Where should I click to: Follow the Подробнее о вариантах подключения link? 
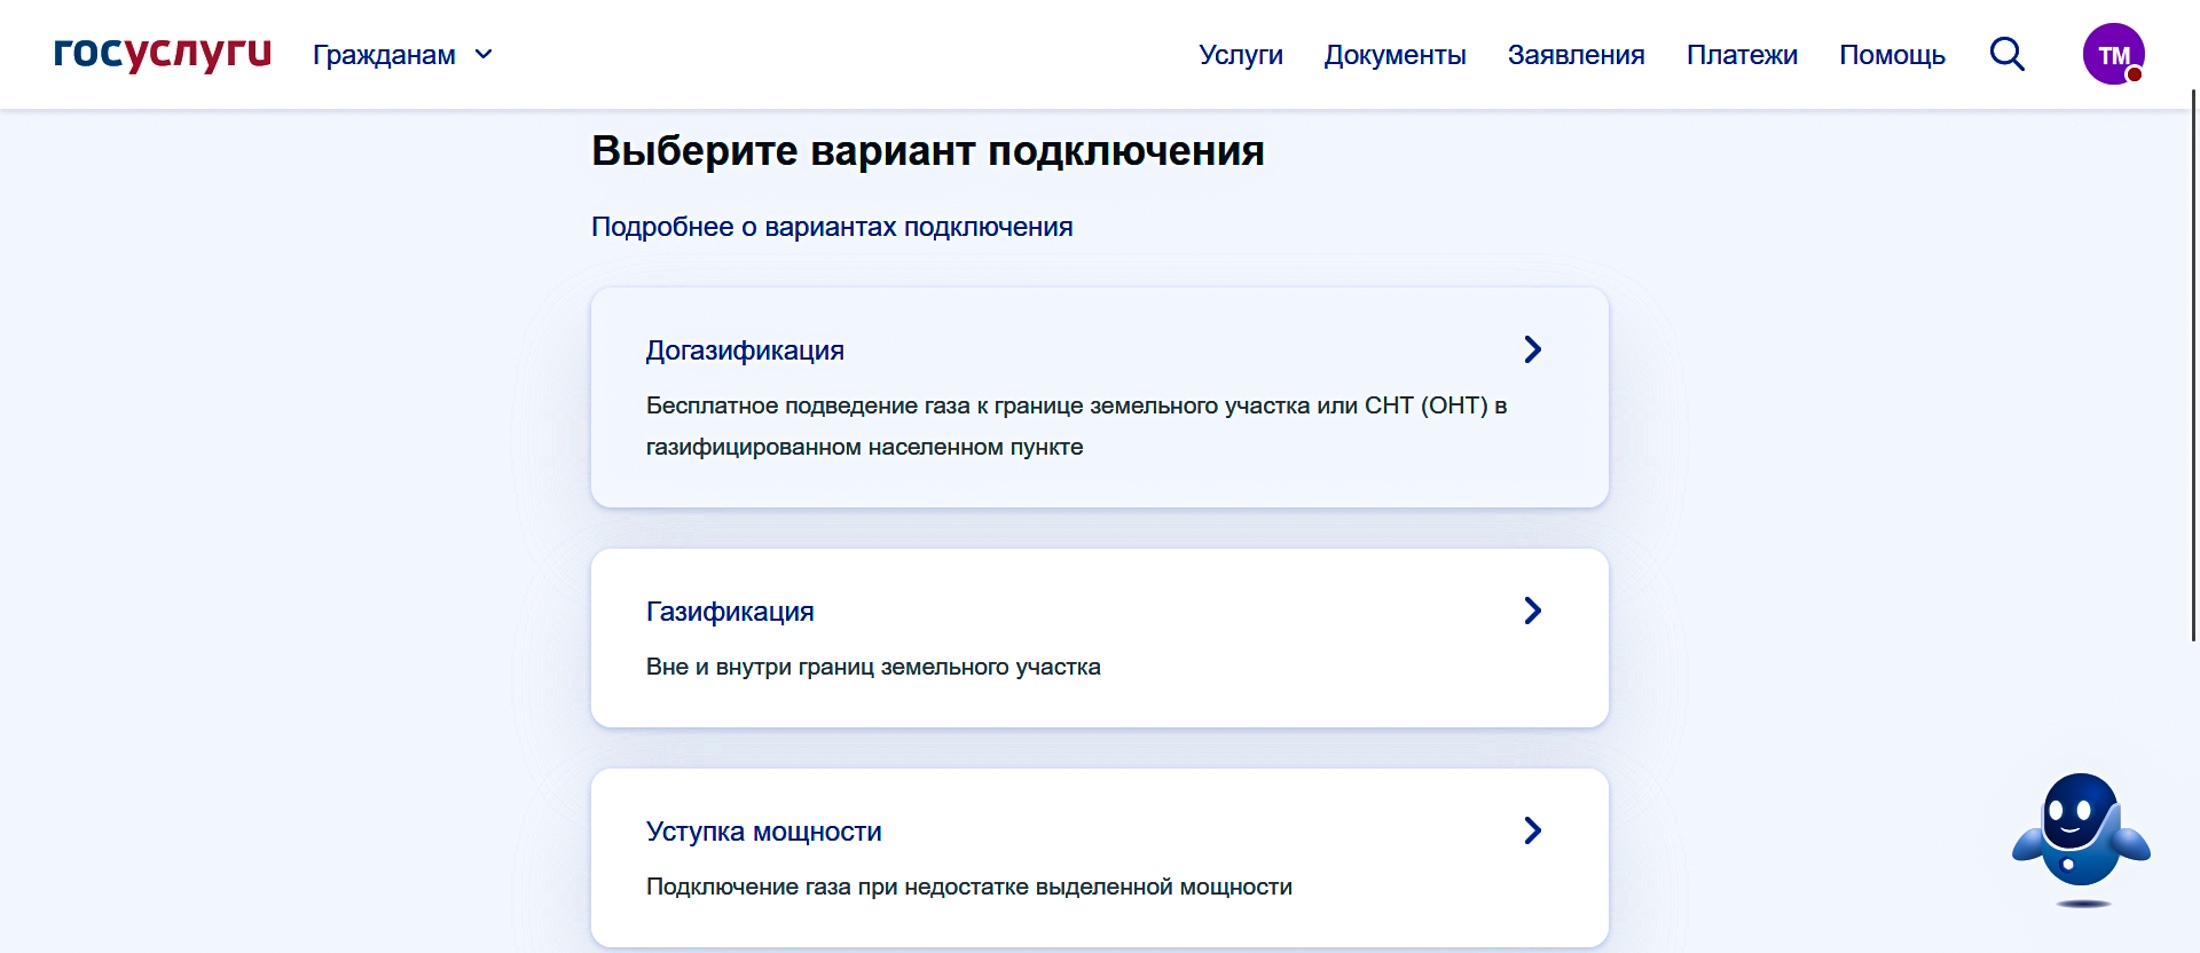tap(832, 227)
